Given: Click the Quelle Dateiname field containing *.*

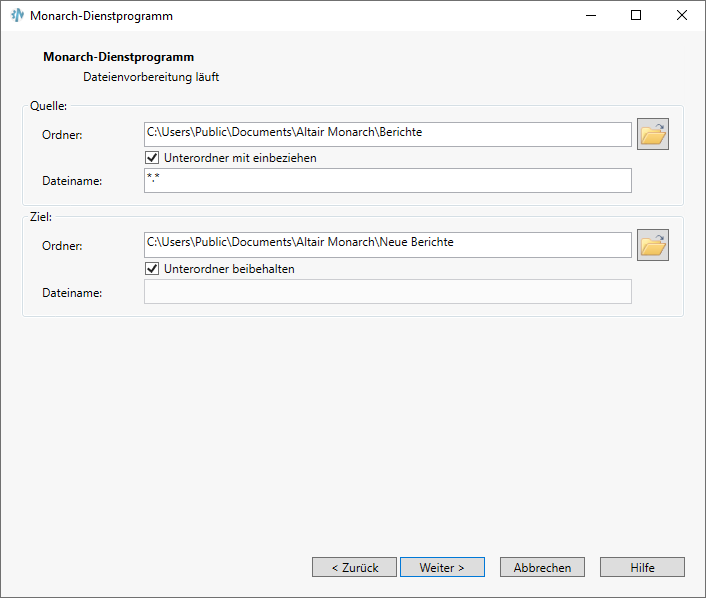Looking at the screenshot, I should (x=388, y=180).
